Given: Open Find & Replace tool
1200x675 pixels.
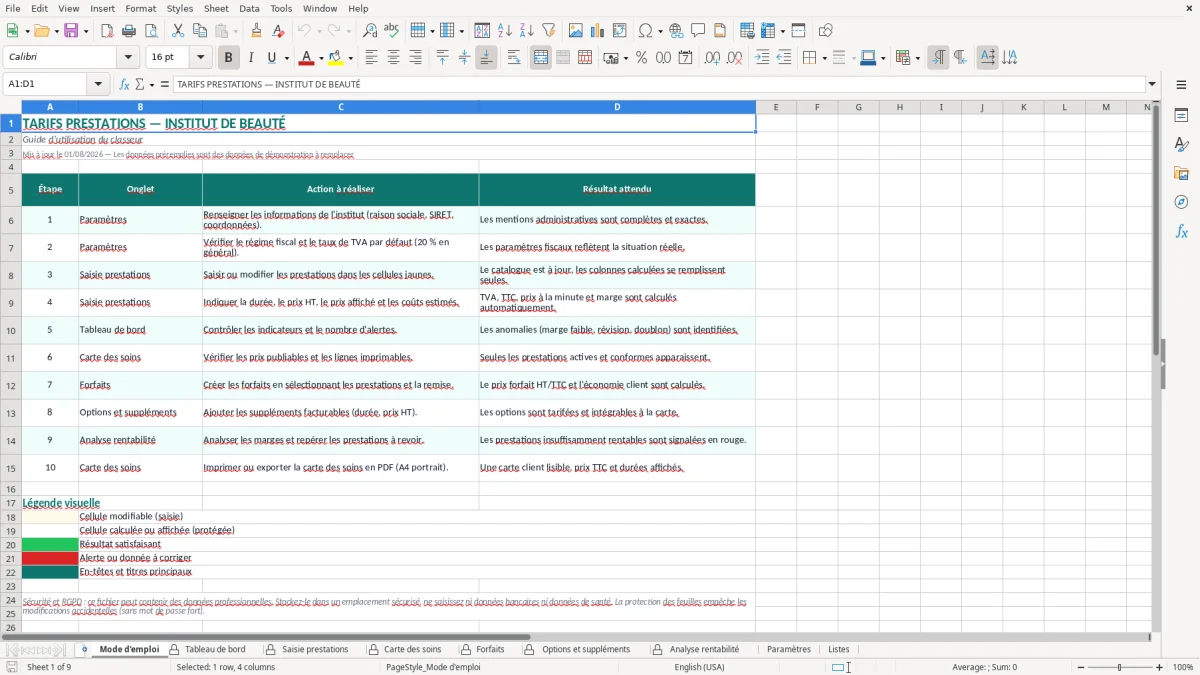Looking at the screenshot, I should pos(370,31).
